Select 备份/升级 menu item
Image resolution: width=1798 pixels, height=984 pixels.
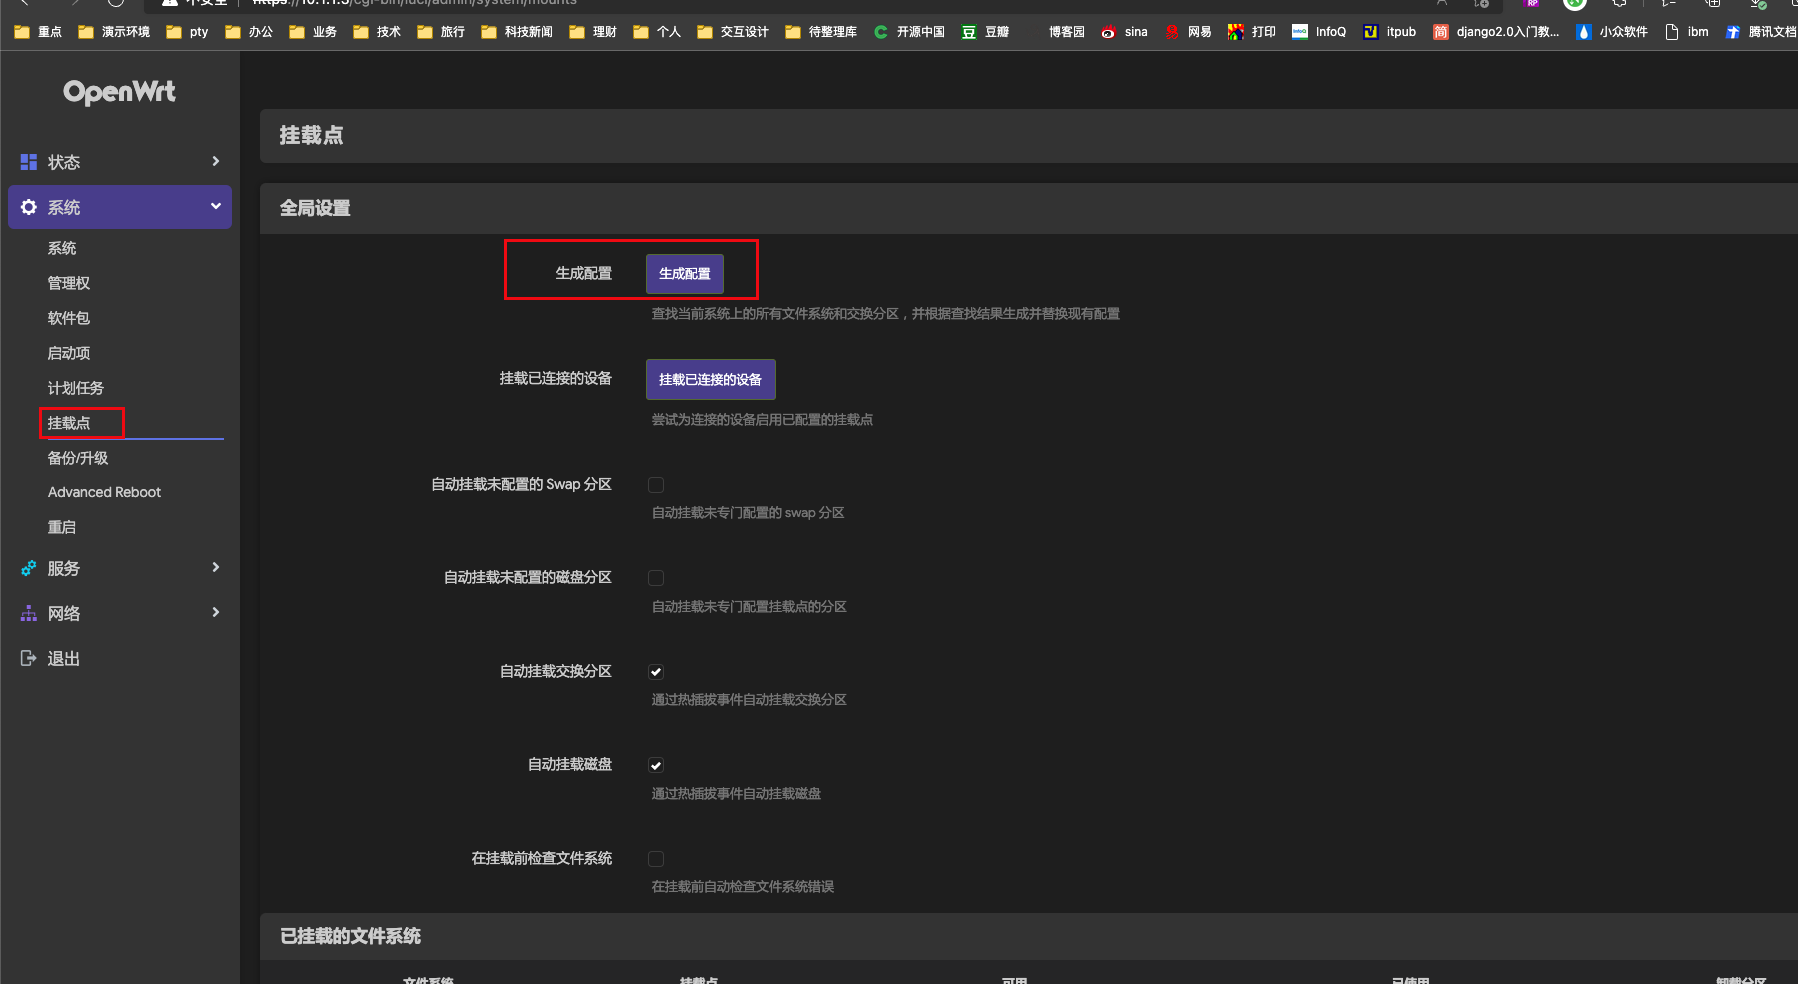pyautogui.click(x=78, y=458)
